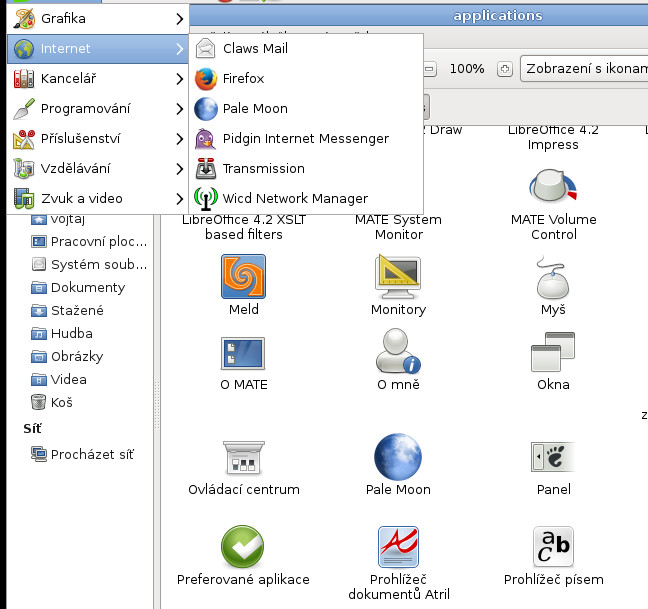This screenshot has height=609, width=648.
Task: Expand the Kancelář submenu arrow
Action: [179, 79]
